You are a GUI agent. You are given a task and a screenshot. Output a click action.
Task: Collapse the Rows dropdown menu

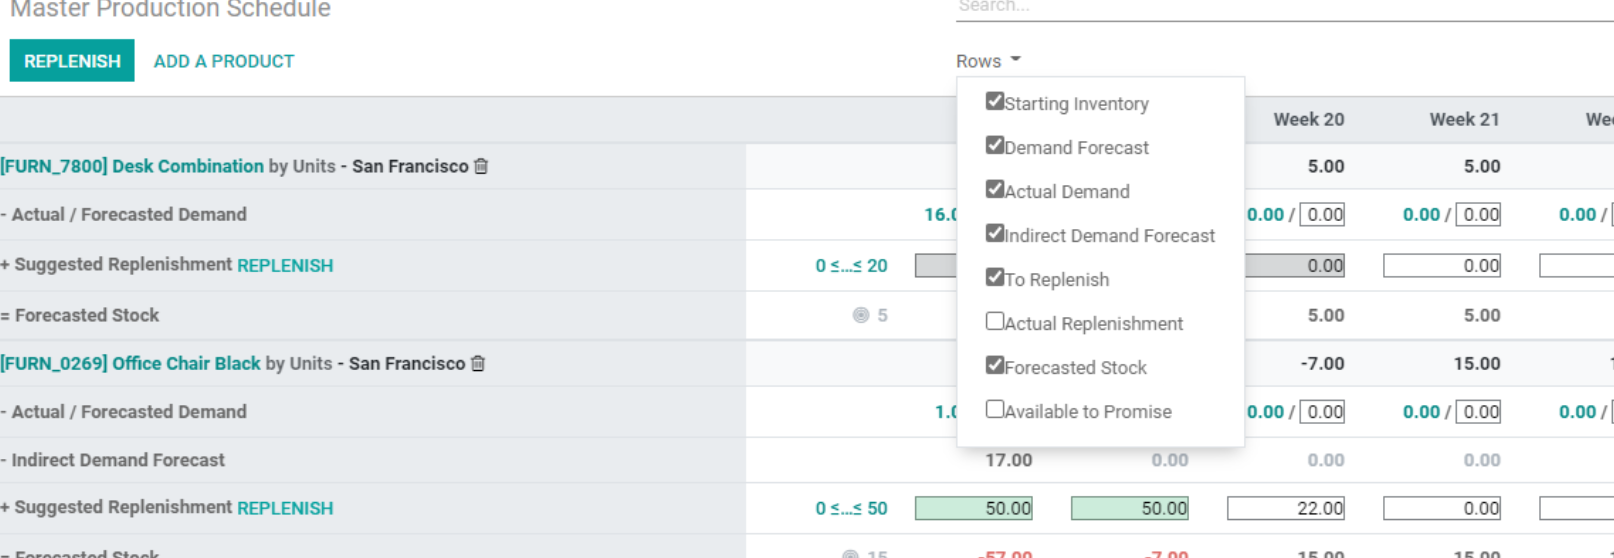tap(988, 61)
